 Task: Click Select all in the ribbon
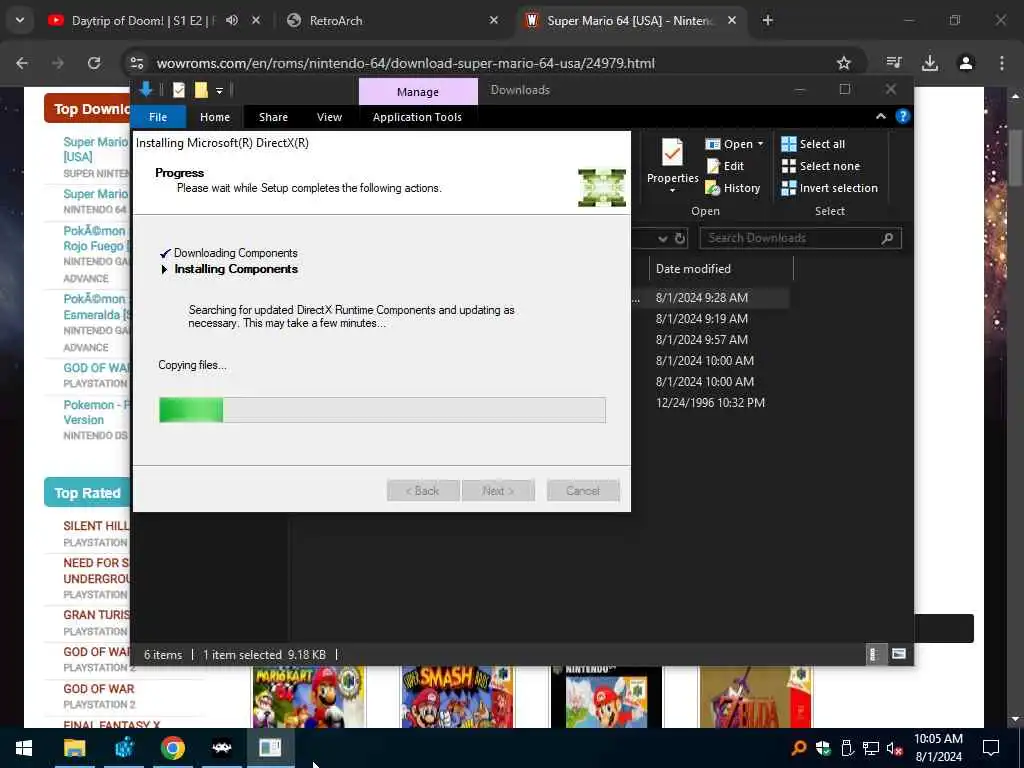point(813,144)
